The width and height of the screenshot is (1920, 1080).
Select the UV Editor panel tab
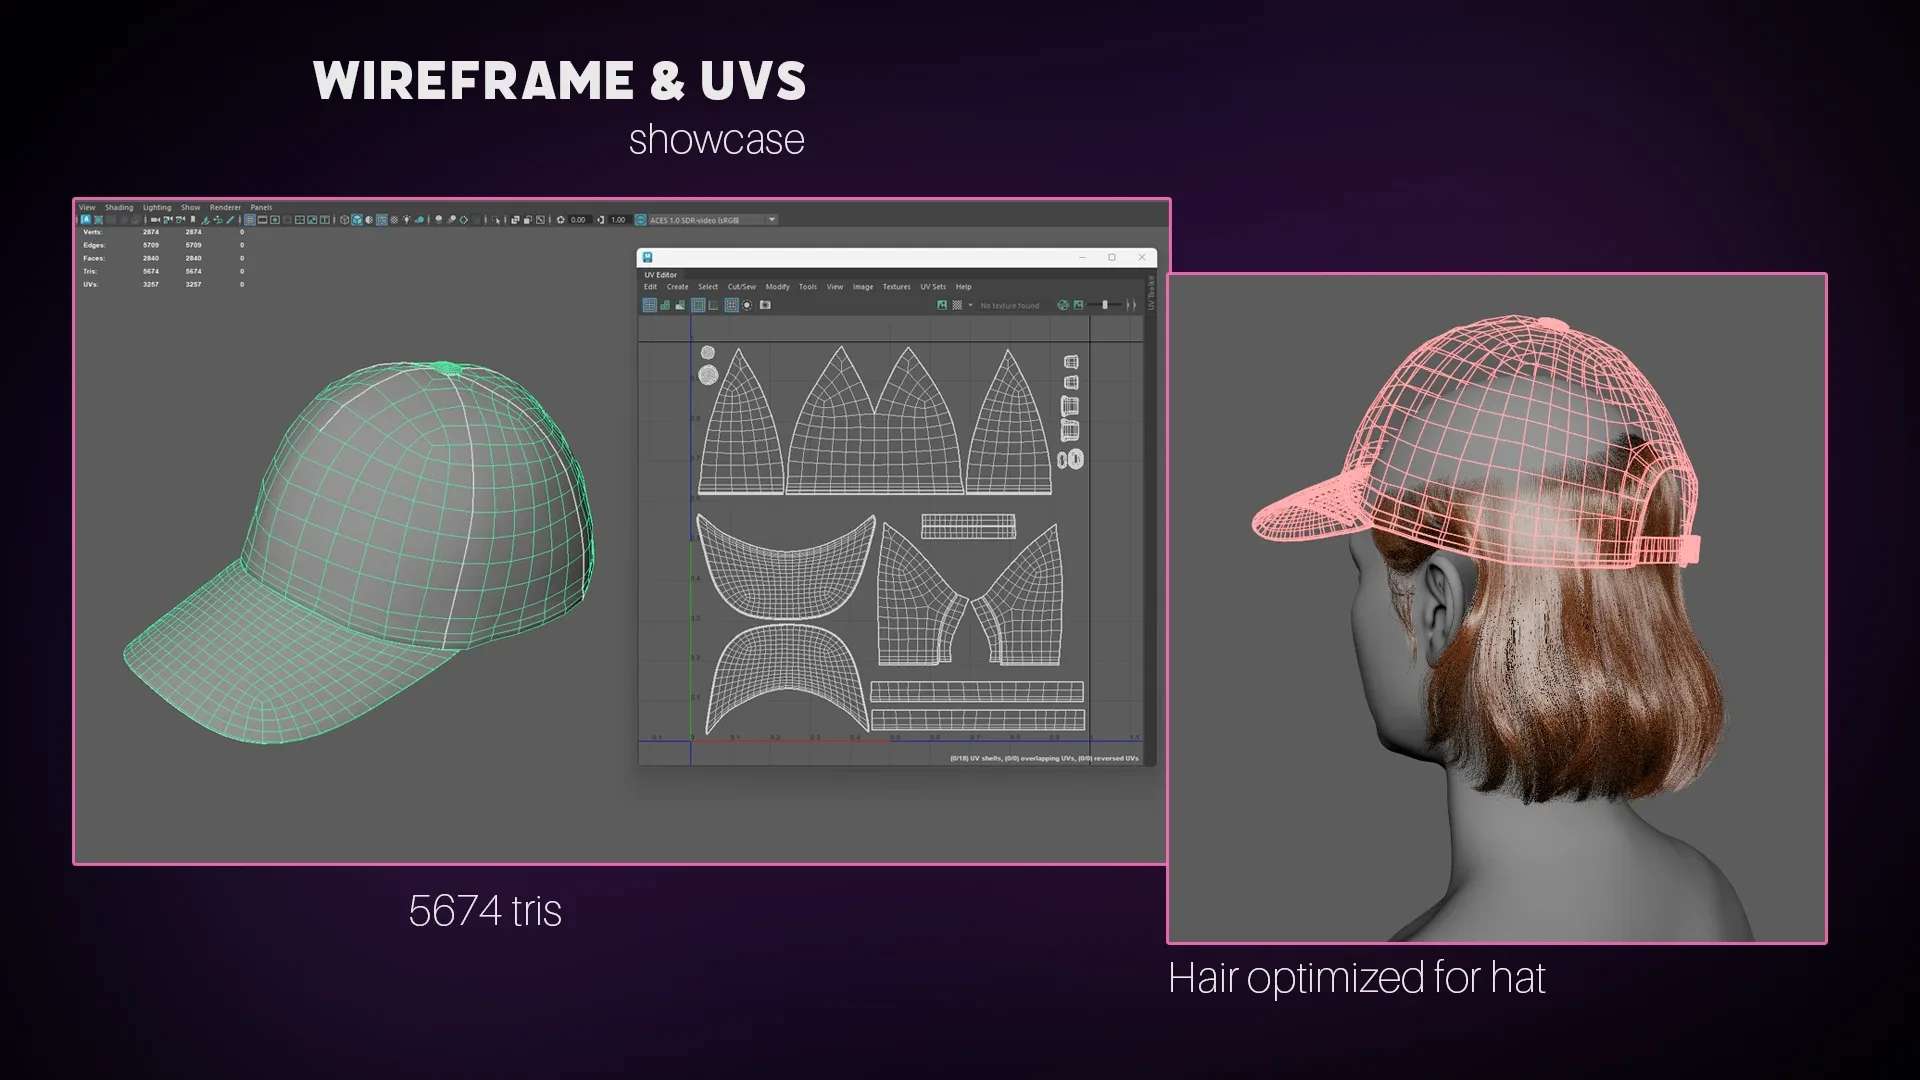[x=661, y=275]
